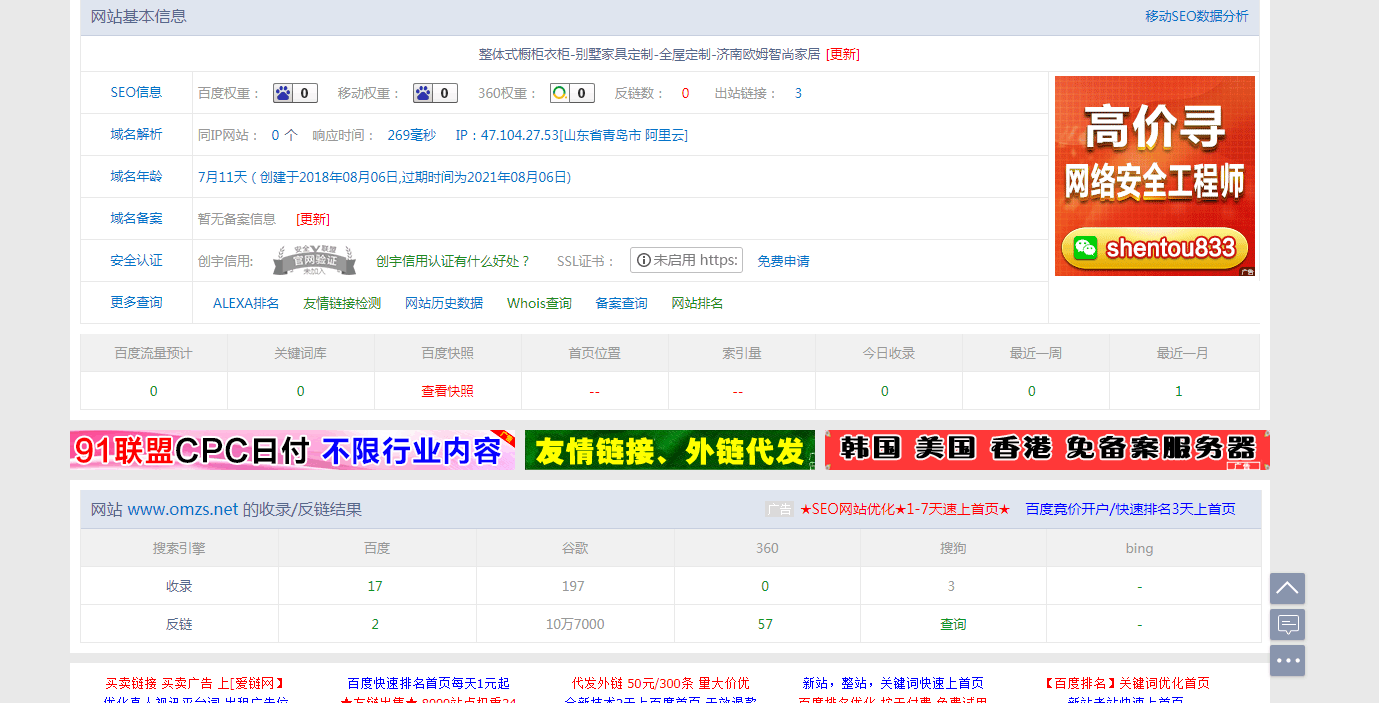The height and width of the screenshot is (703, 1379).
Task: Click the 未启用 https SSL status badge
Action: pos(686,260)
